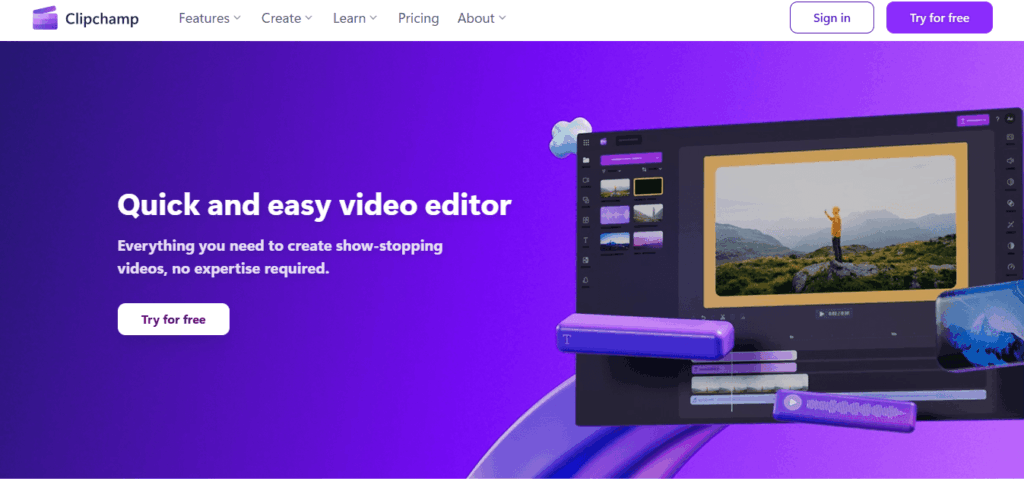Click the Sign in button
The width and height of the screenshot is (1024, 497).
(x=831, y=18)
